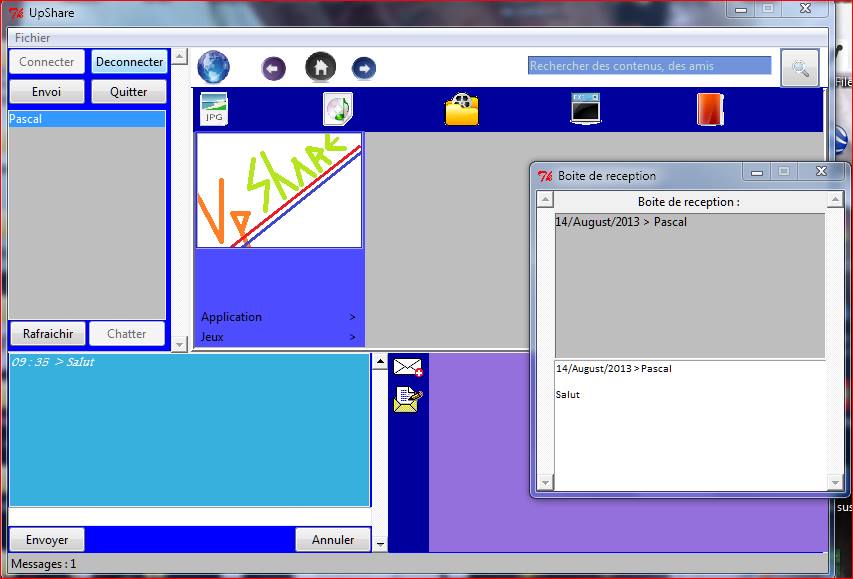Screen dimensions: 853x579
Task: Click the 'Messages : 1' status bar text
Action: [x=44, y=564]
